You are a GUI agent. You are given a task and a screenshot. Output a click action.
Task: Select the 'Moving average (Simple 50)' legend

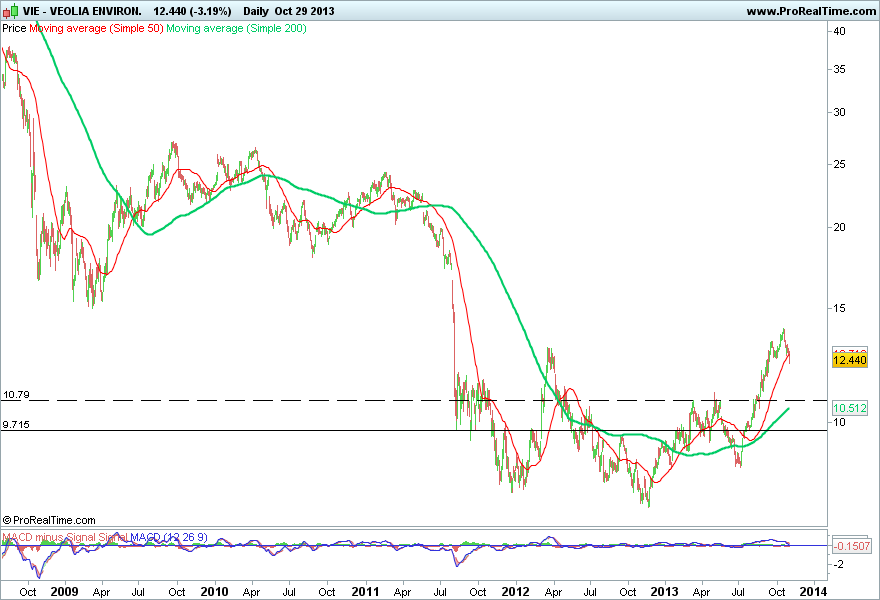[96, 28]
